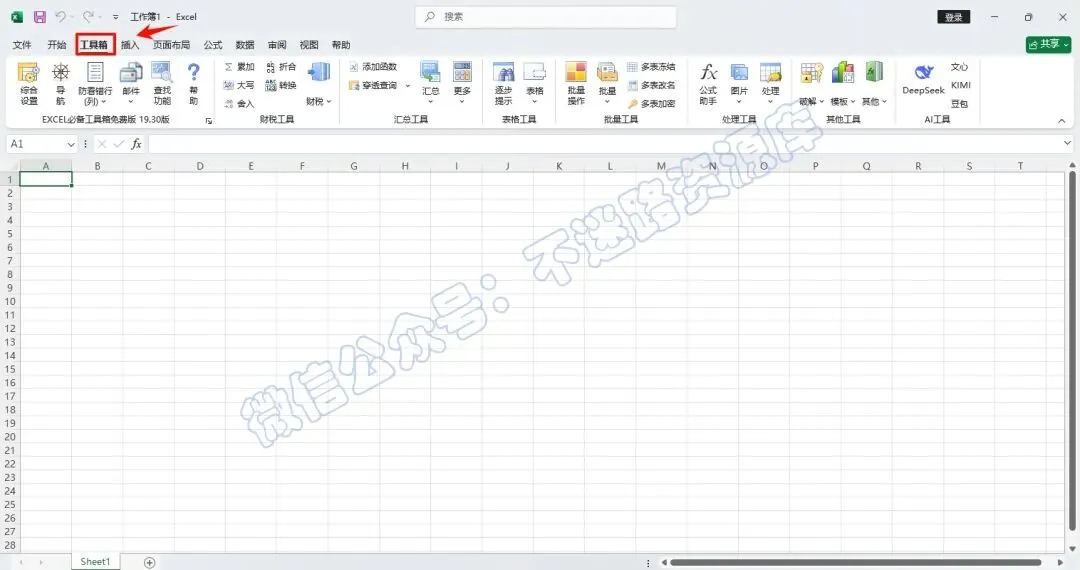Screen dimensions: 1080x570
Task: Open the 公式助手 formula helper
Action: [708, 83]
